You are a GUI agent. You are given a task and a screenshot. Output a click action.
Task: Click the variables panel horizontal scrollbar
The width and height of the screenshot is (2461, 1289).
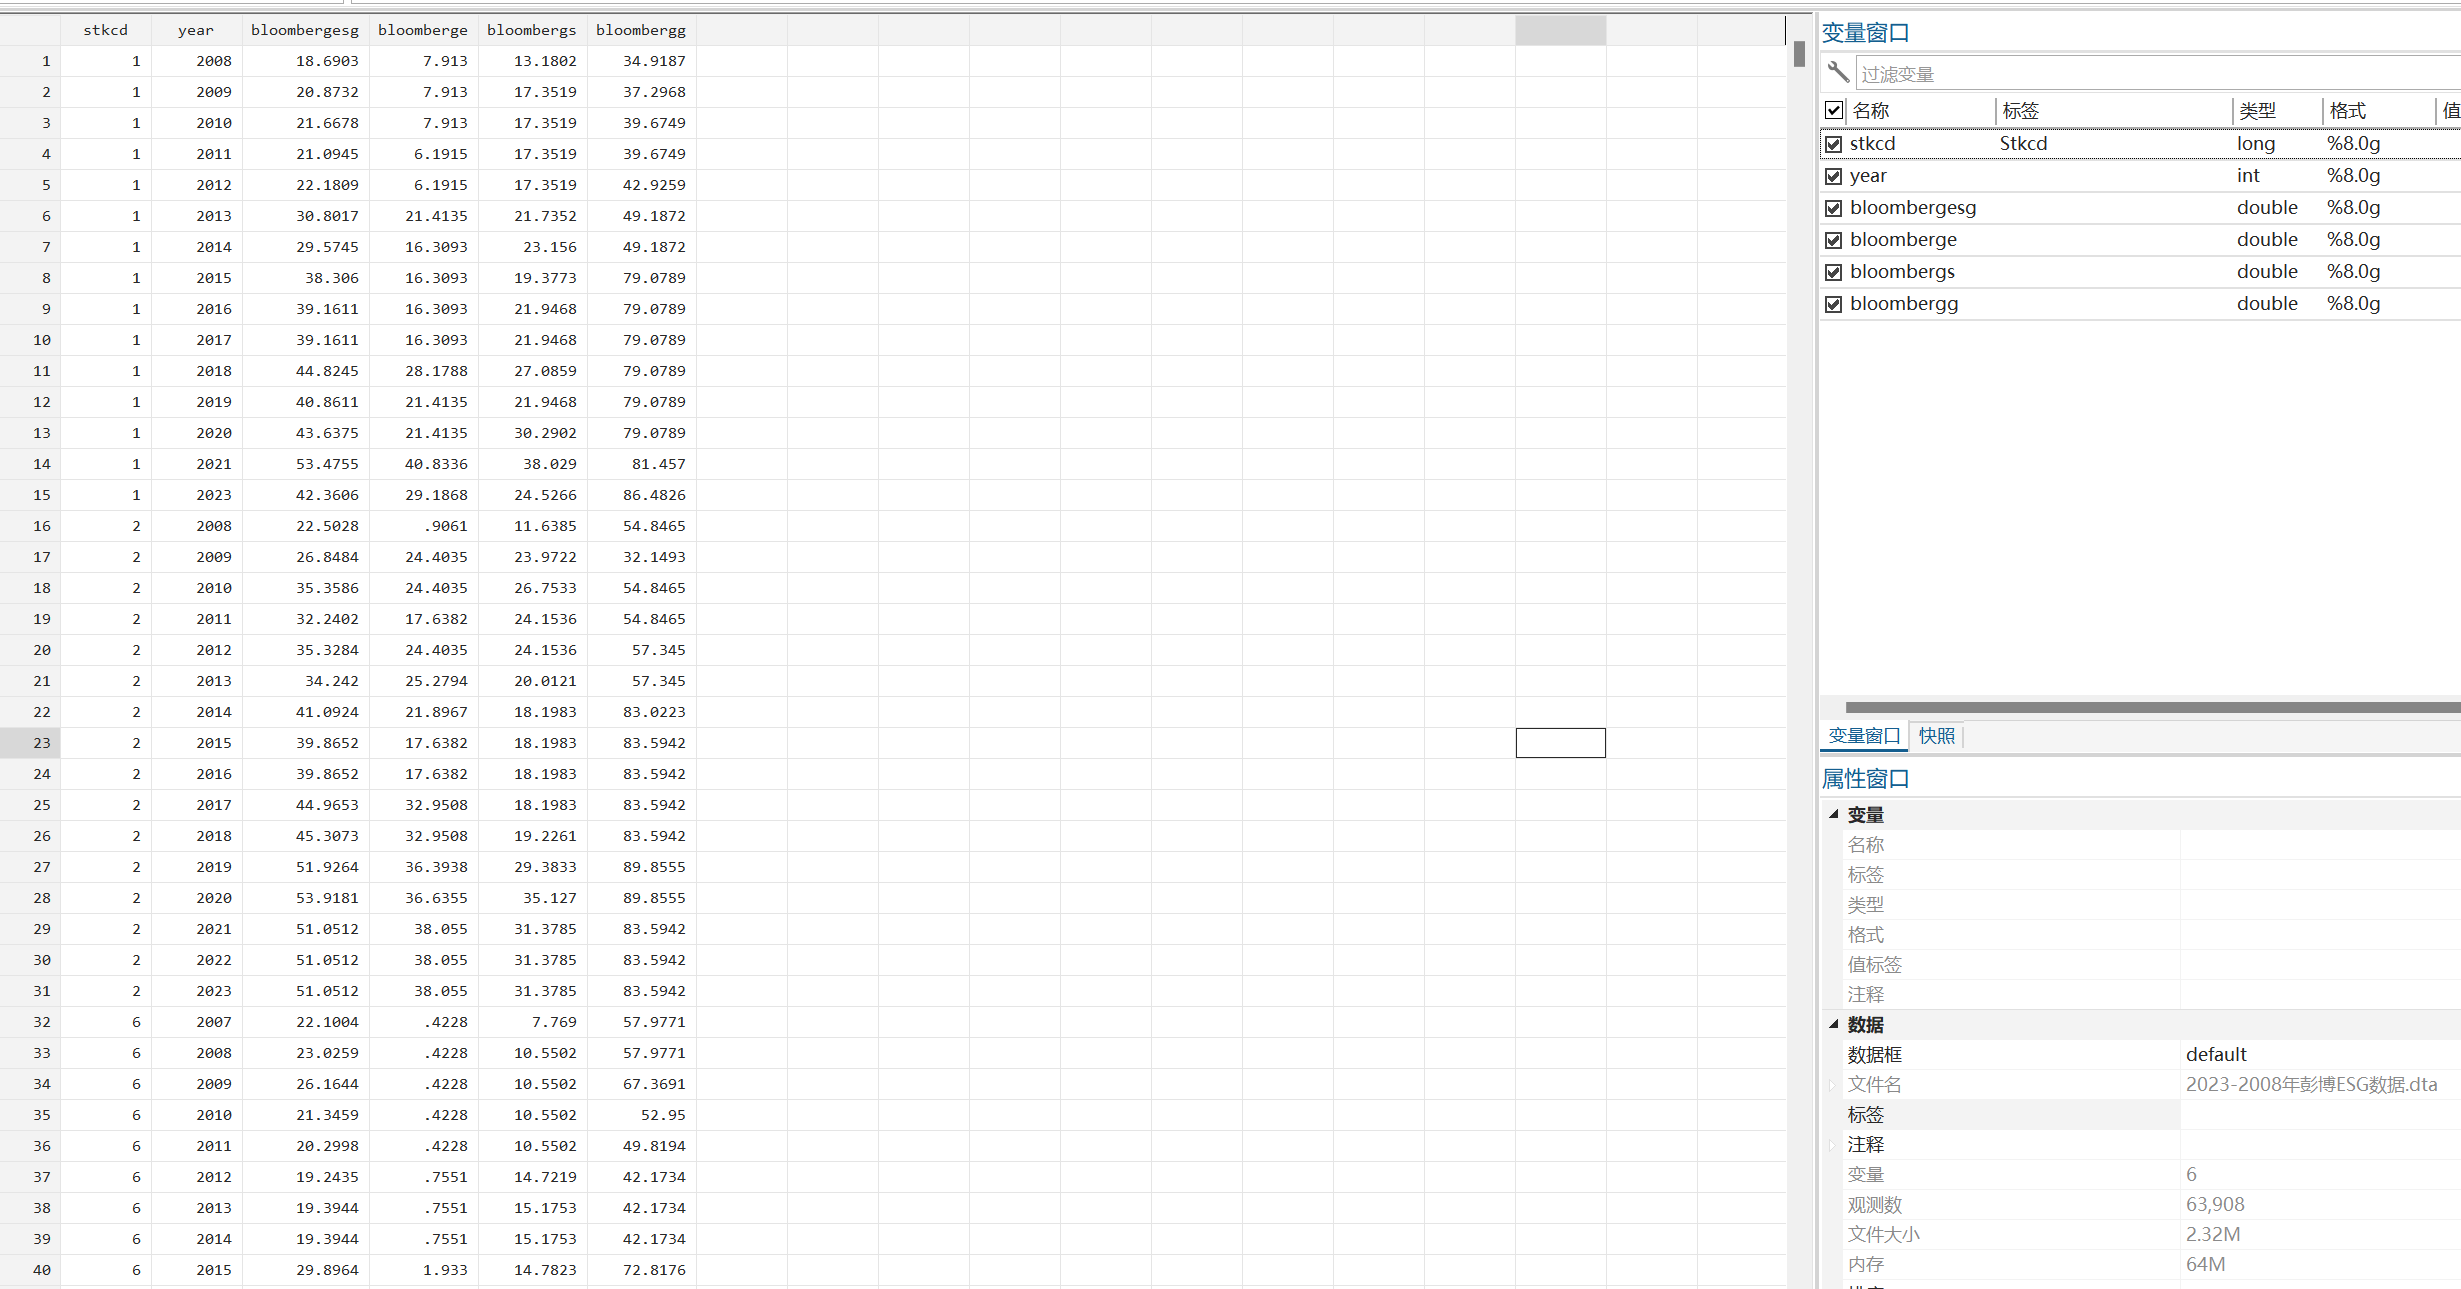coord(2150,707)
